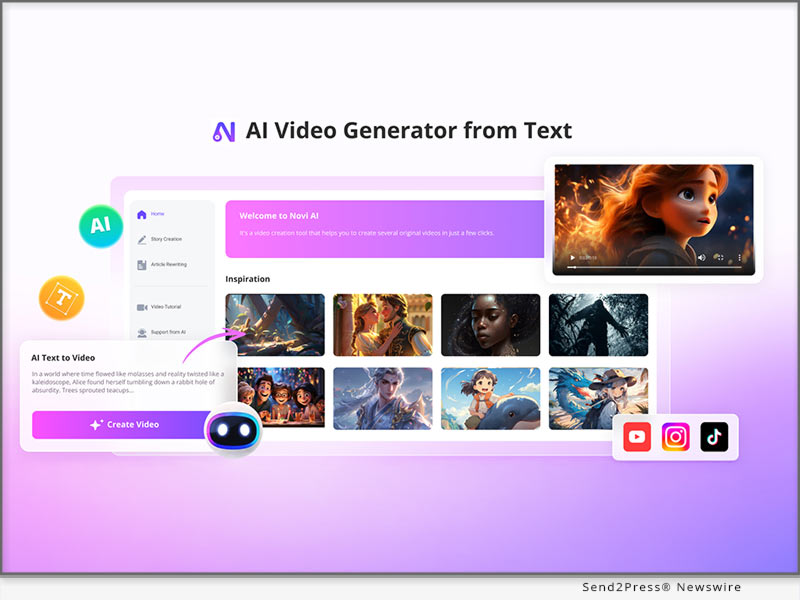Open the Video Tutorial section
The height and width of the screenshot is (600, 800).
coord(166,306)
